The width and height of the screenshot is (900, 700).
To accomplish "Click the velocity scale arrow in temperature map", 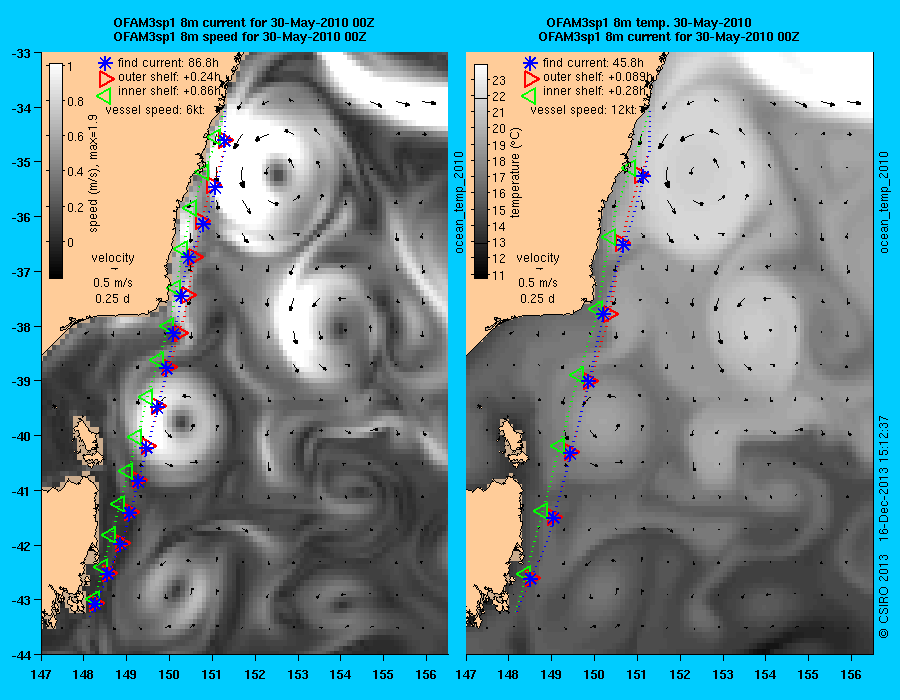I will point(538,269).
